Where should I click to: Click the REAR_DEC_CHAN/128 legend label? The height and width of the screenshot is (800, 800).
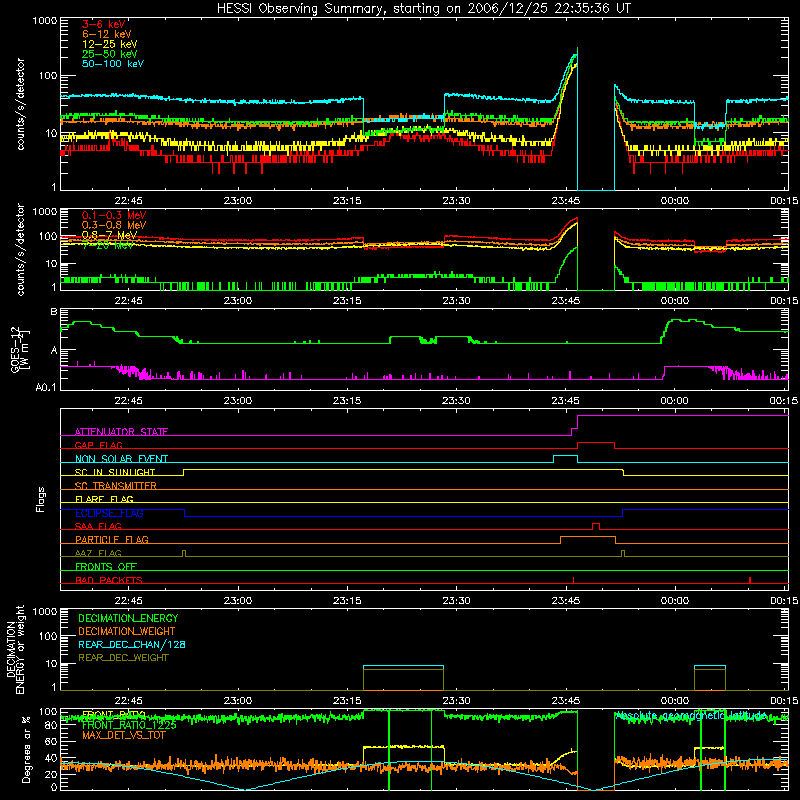[x=132, y=644]
